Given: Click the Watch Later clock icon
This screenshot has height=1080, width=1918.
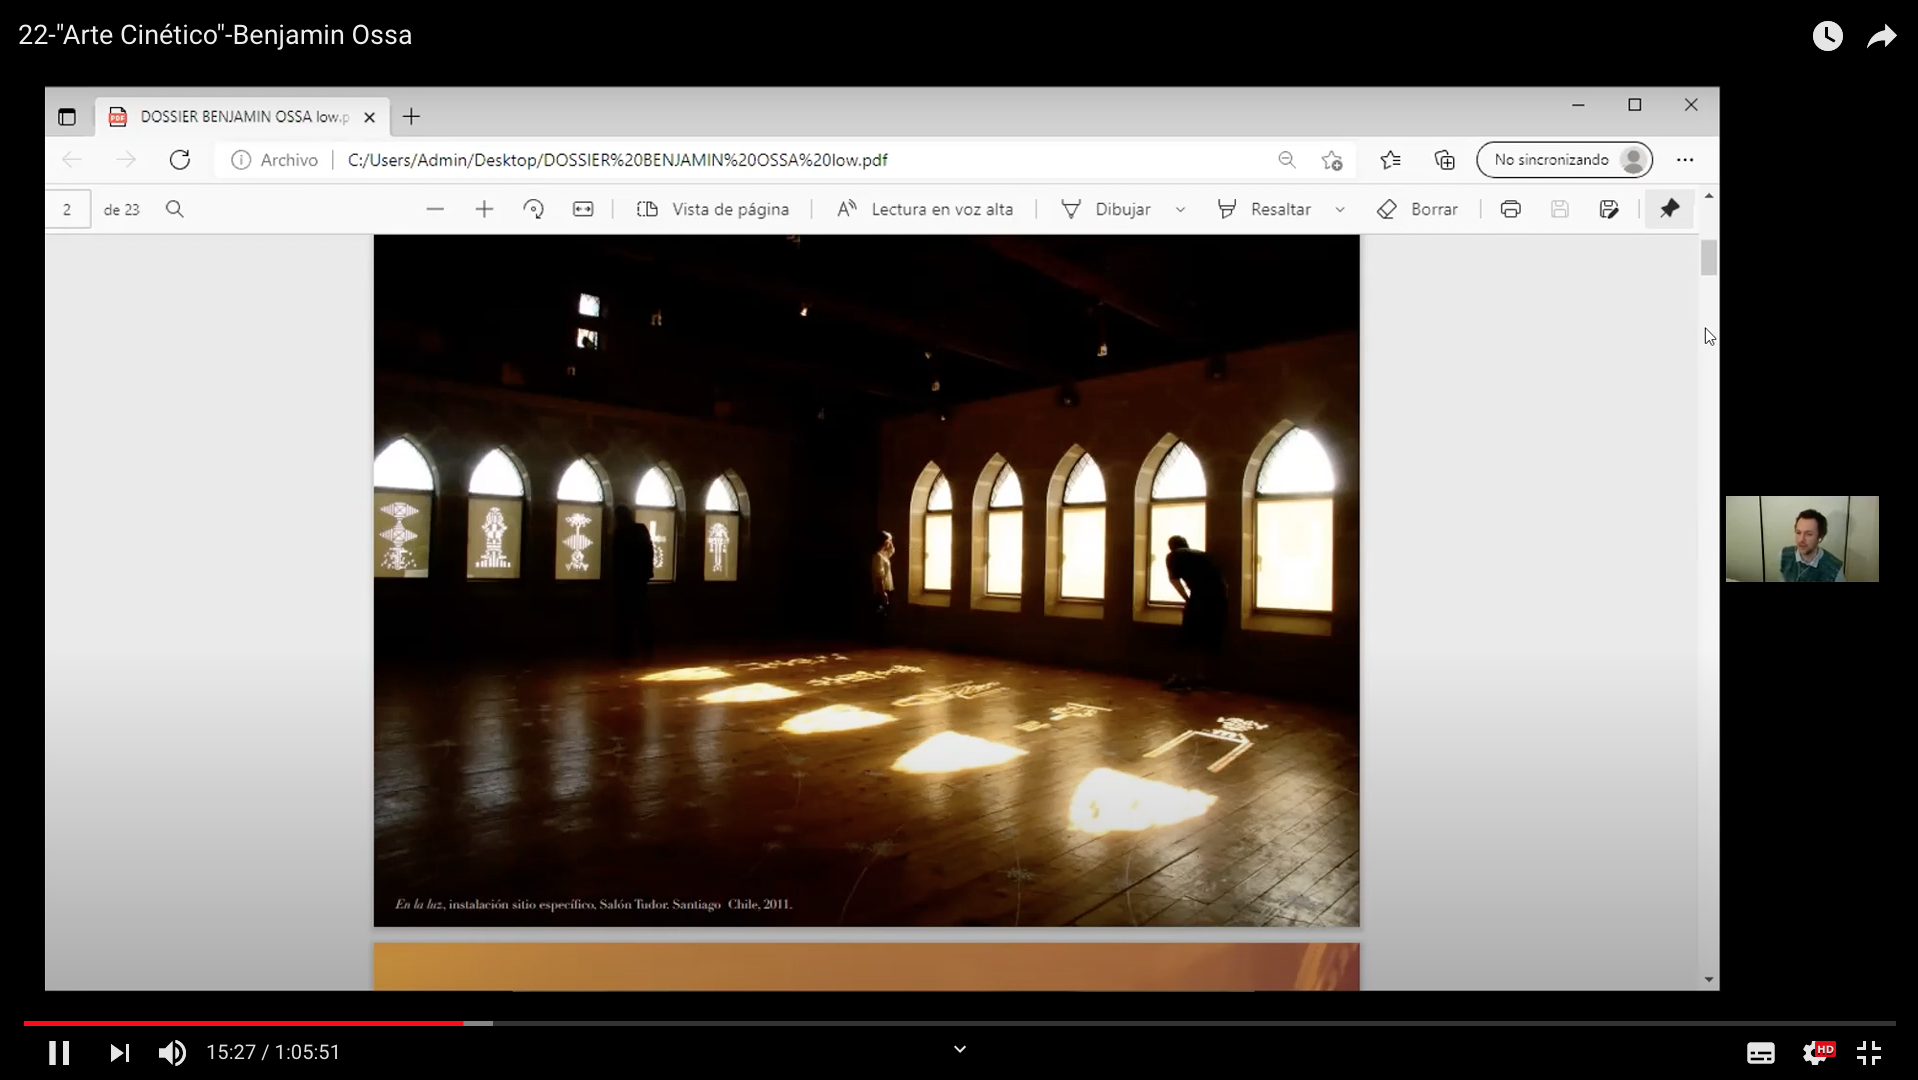Looking at the screenshot, I should tap(1827, 37).
